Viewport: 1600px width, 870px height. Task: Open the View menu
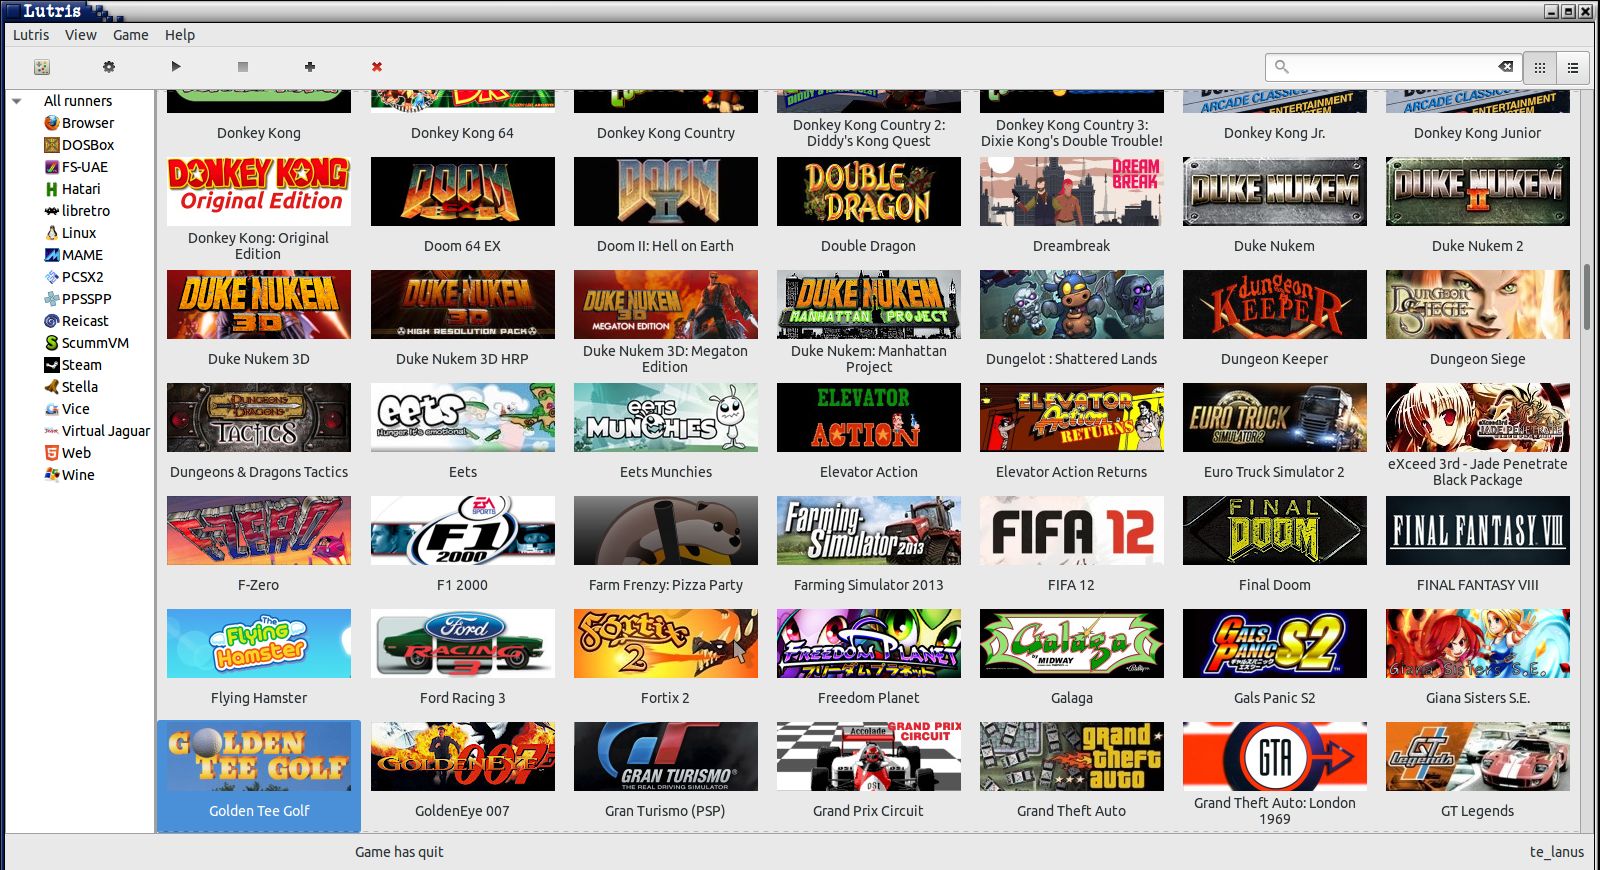point(81,35)
